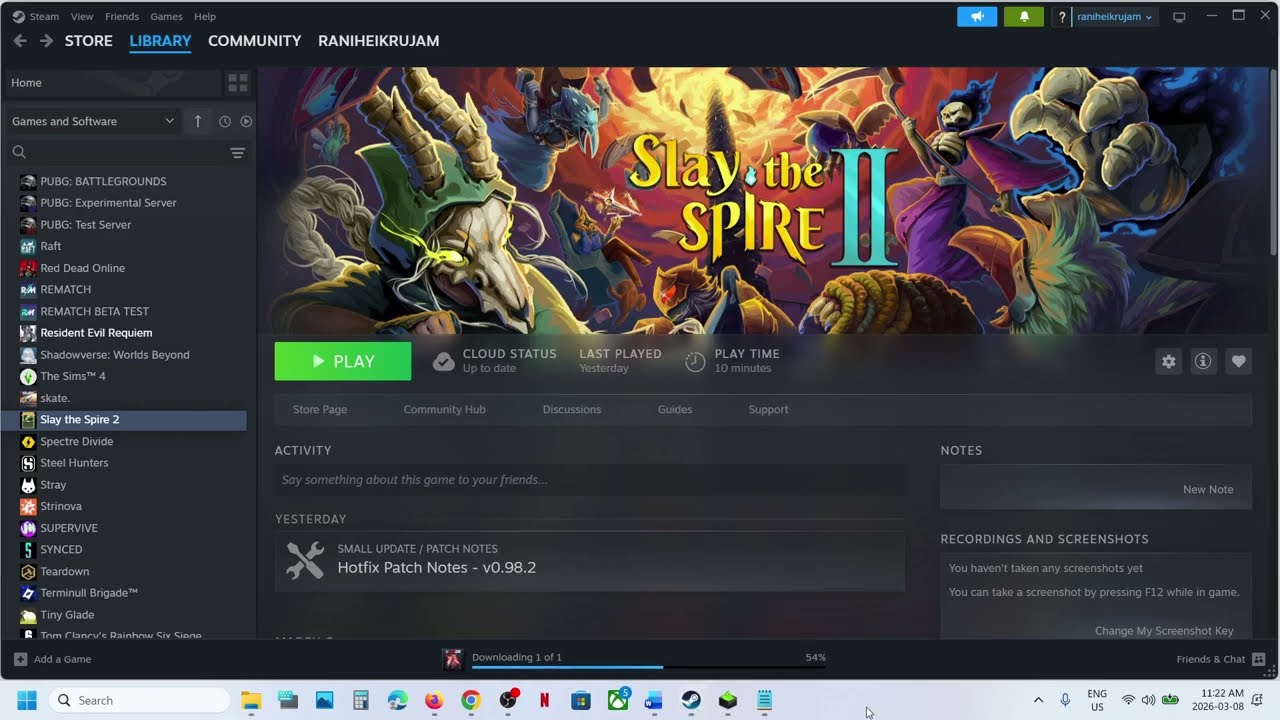Image resolution: width=1280 pixels, height=720 pixels.
Task: Select Teardown in the game list
Action: (64, 571)
